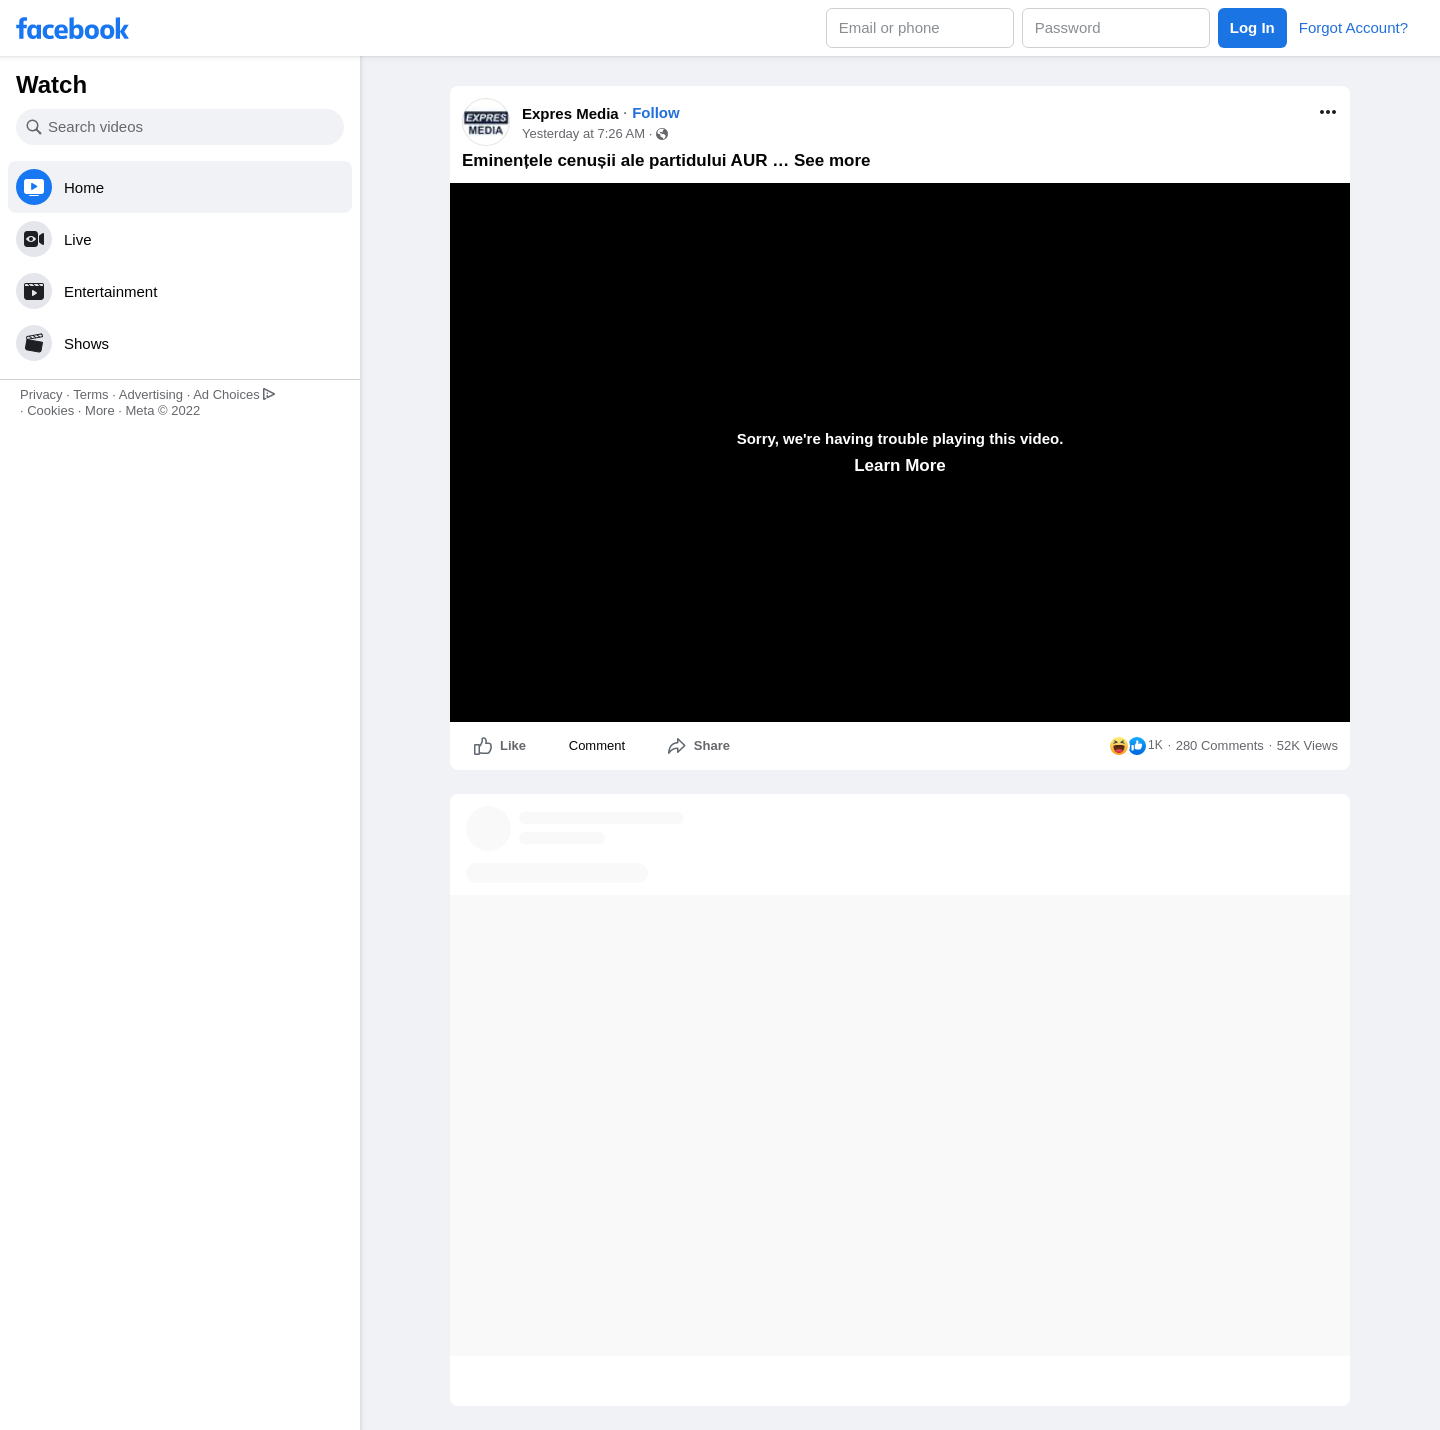Open Learn More in the video error

click(x=900, y=465)
